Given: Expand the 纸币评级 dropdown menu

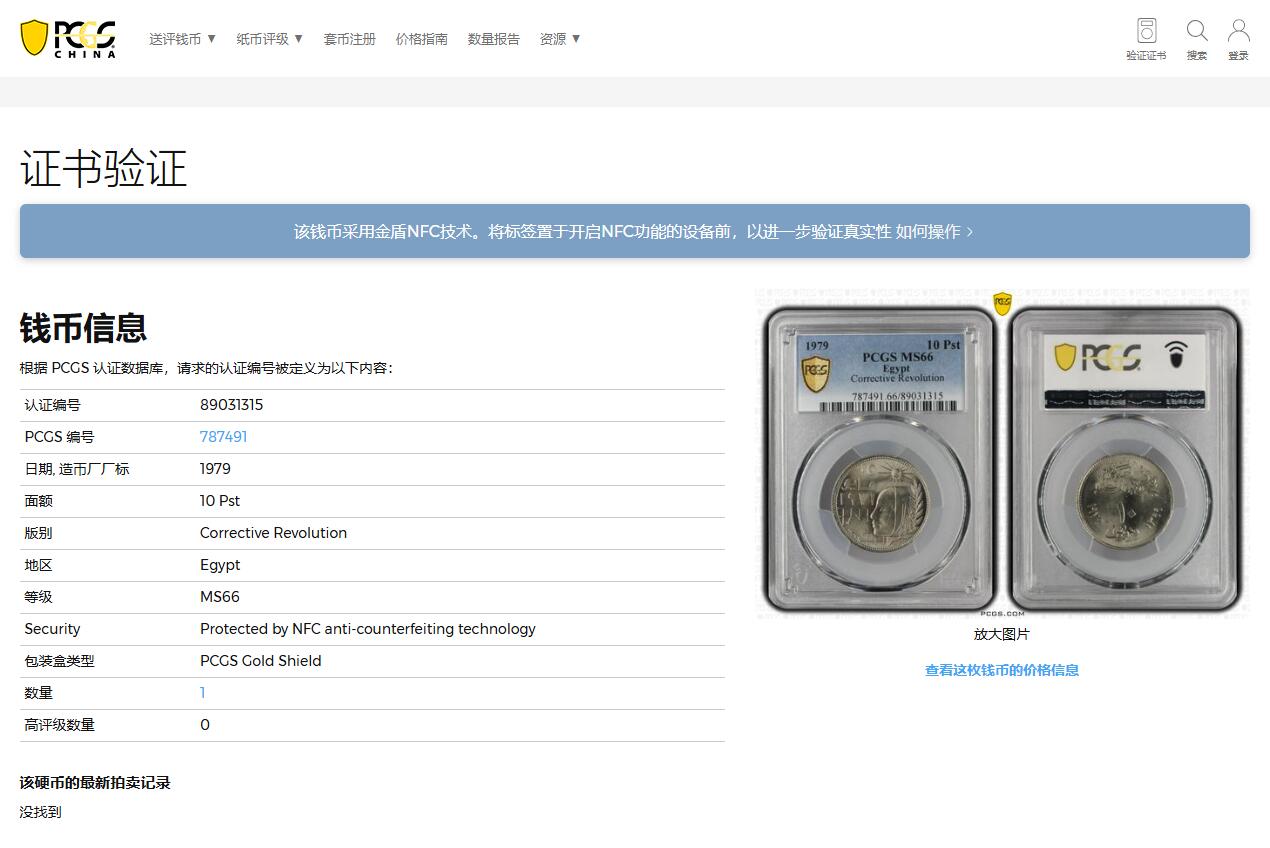Looking at the screenshot, I should [x=270, y=39].
